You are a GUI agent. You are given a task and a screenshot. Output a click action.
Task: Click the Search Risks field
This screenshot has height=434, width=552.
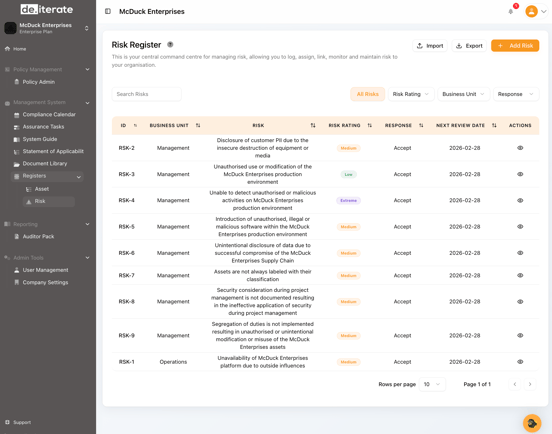[146, 94]
